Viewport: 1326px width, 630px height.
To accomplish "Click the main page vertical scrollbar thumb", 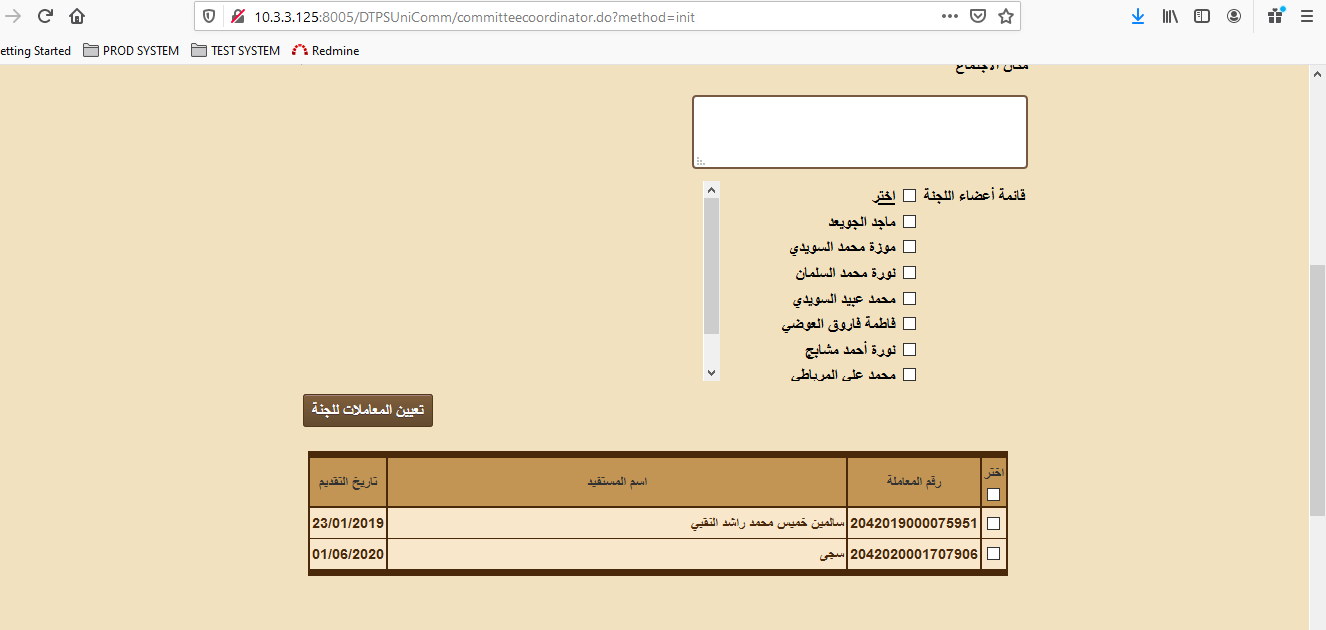I will [x=1318, y=391].
